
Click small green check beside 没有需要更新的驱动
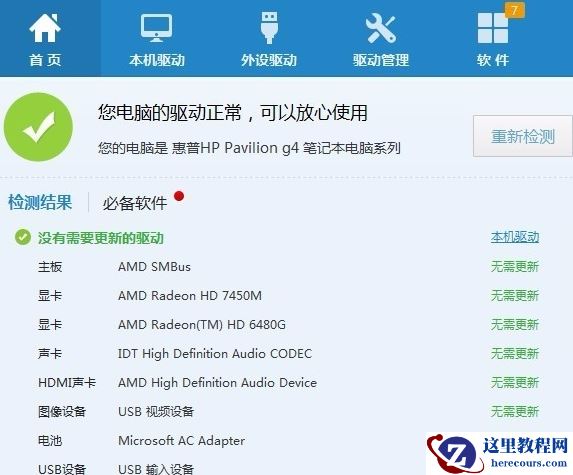point(23,238)
